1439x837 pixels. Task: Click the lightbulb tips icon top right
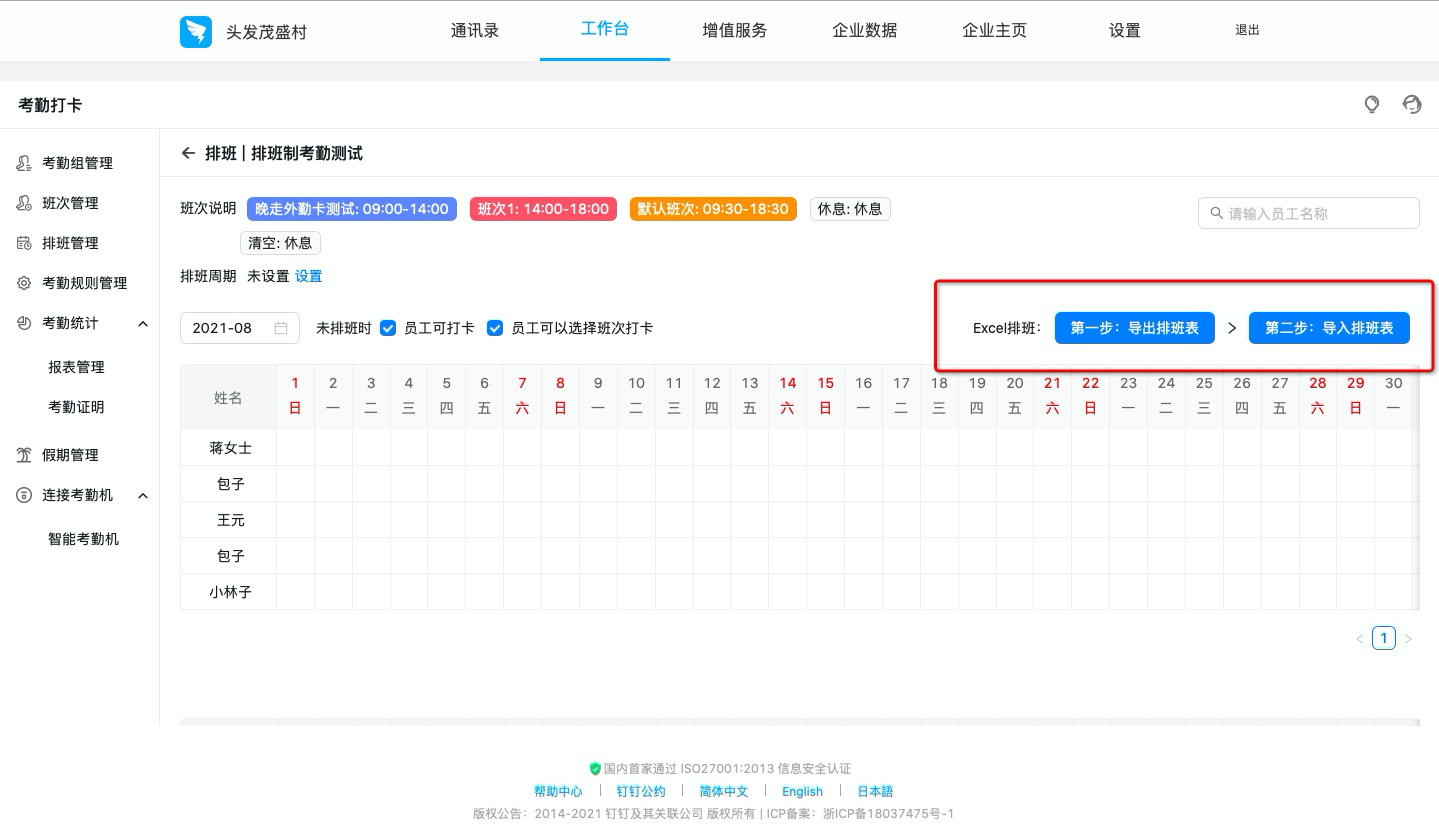pyautogui.click(x=1371, y=104)
